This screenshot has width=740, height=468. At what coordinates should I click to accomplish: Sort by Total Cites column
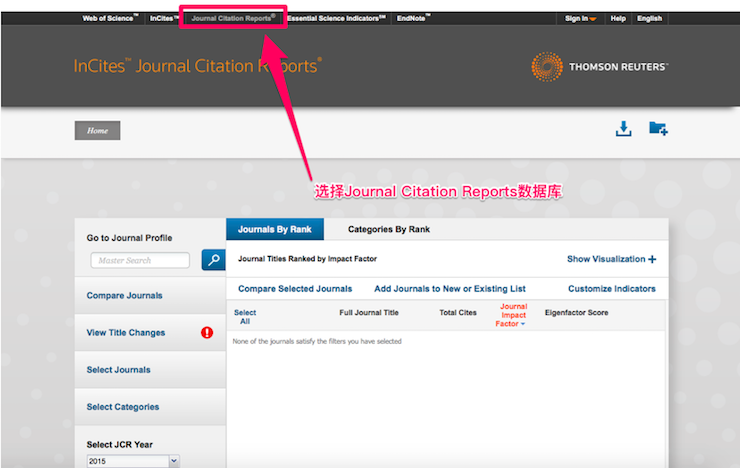pyautogui.click(x=458, y=313)
